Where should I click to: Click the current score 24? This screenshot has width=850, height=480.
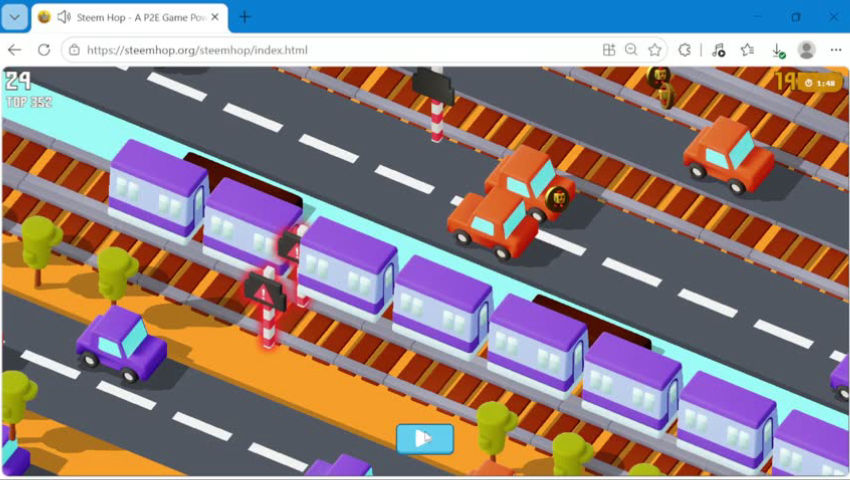(x=18, y=81)
